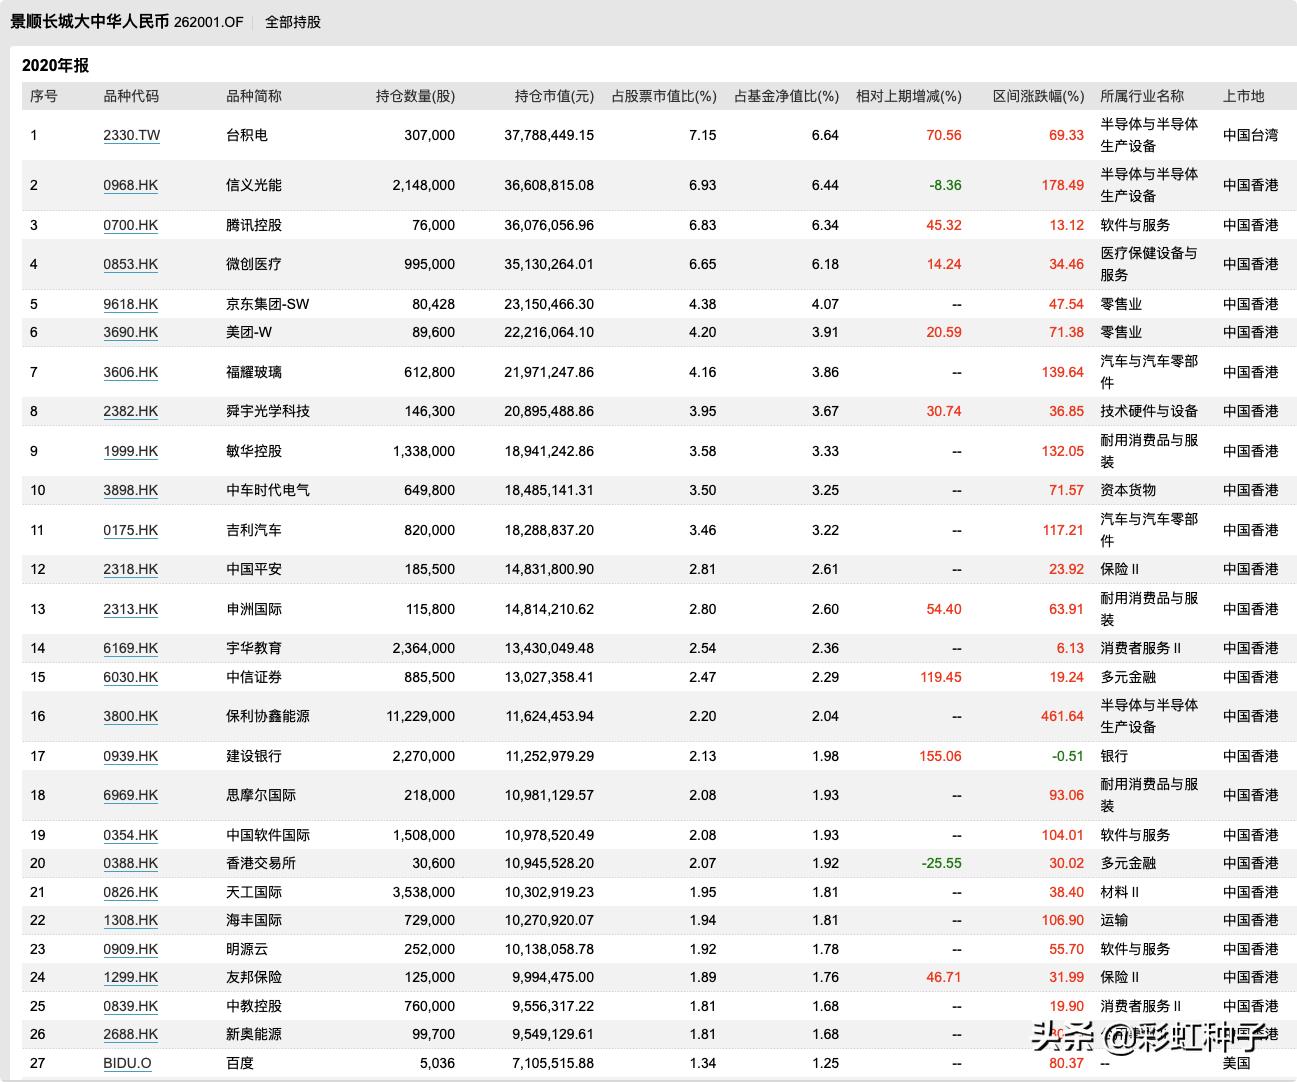Open the 1299.HK link for 友邦保险
Viewport: 1297px width, 1082px height.
[130, 977]
